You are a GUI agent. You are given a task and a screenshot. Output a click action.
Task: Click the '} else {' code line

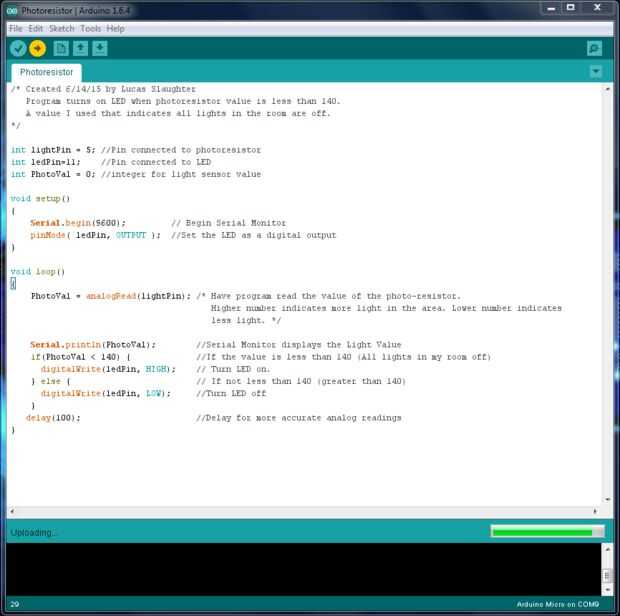[x=51, y=382]
